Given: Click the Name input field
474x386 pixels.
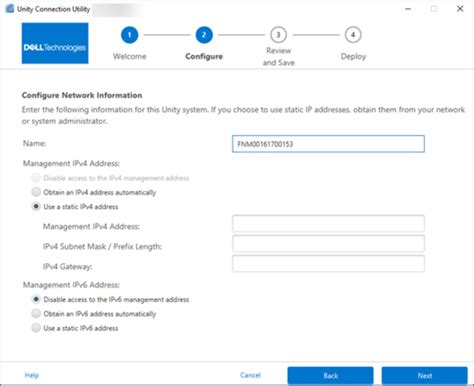Looking at the screenshot, I should pyautogui.click(x=328, y=144).
